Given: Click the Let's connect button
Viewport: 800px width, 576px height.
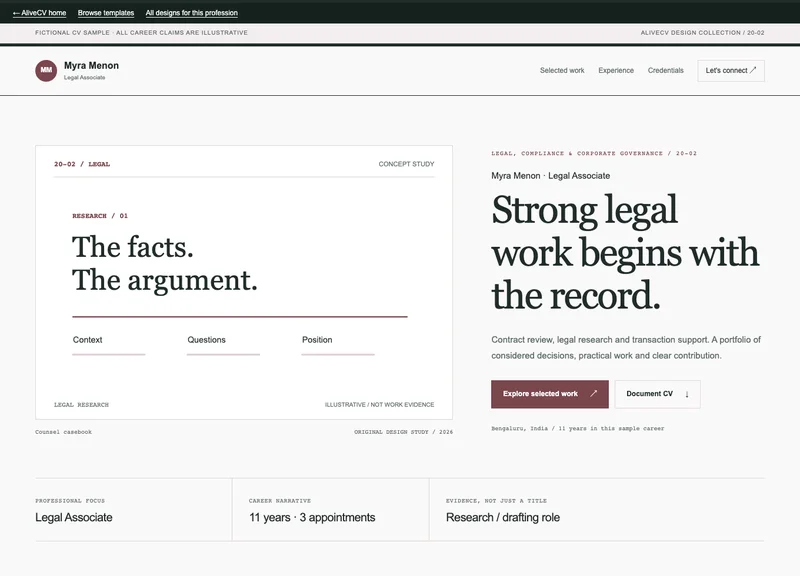Looking at the screenshot, I should (731, 70).
